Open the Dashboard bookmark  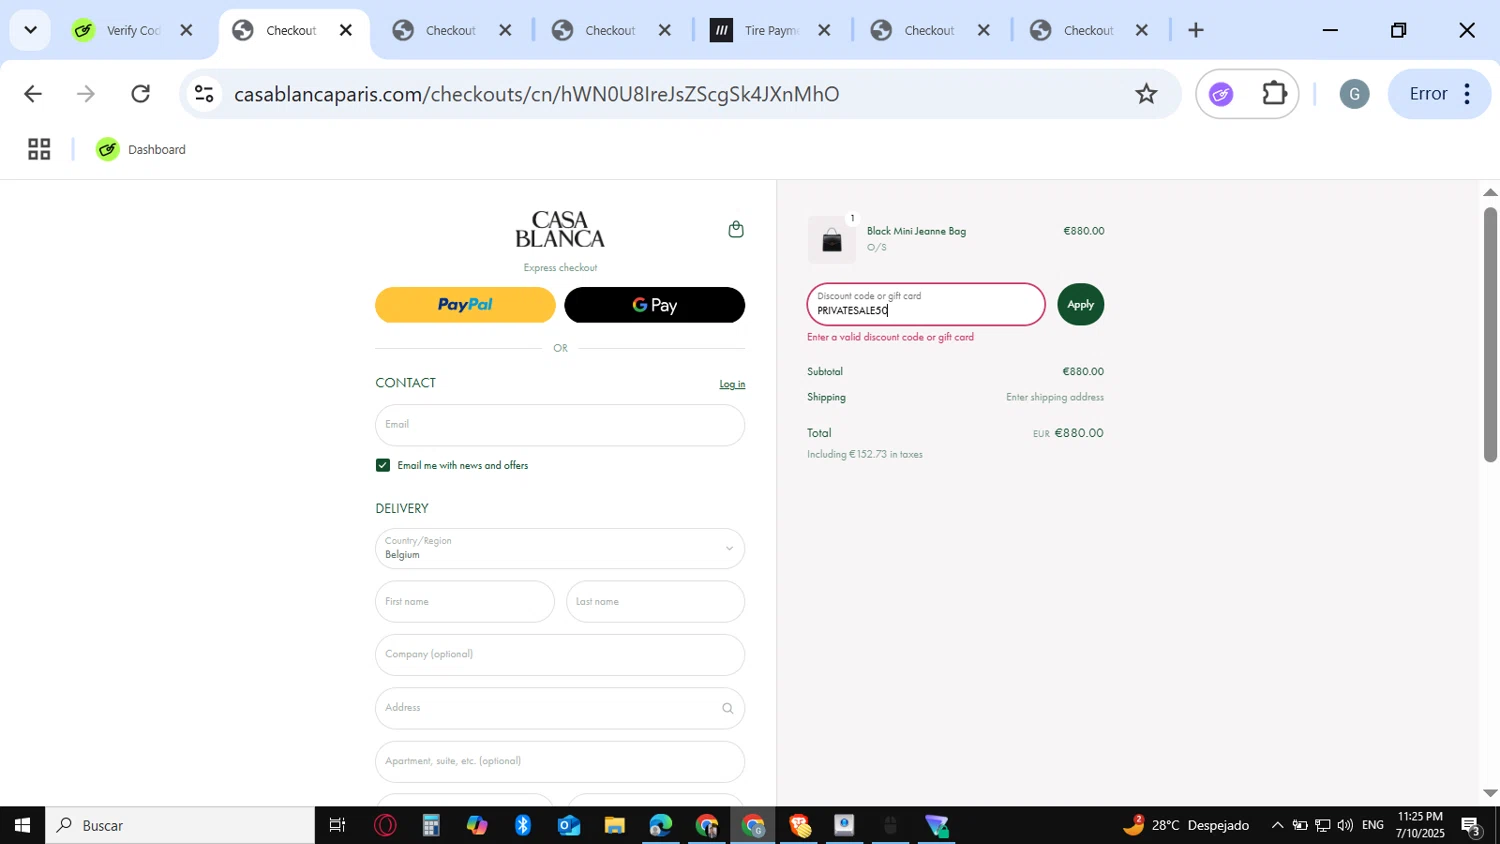[141, 150]
